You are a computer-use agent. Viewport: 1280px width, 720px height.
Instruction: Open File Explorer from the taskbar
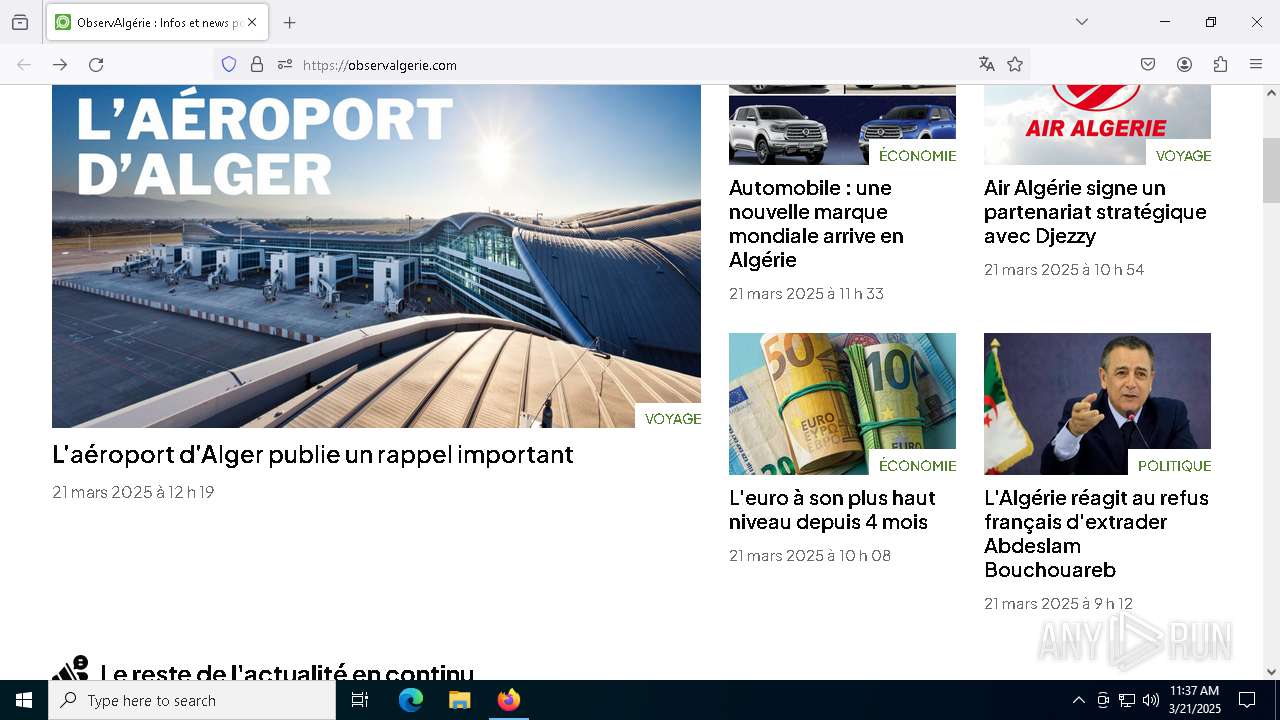tap(459, 700)
